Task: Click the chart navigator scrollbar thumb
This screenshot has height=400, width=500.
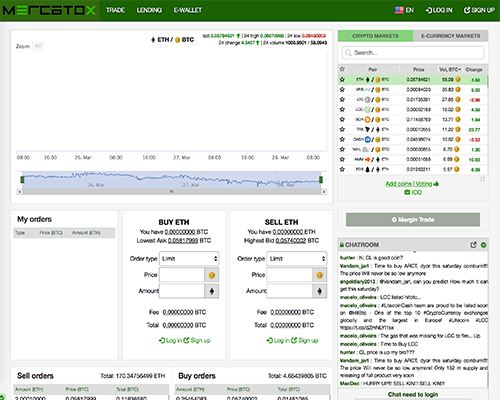Action: pyautogui.click(x=172, y=192)
